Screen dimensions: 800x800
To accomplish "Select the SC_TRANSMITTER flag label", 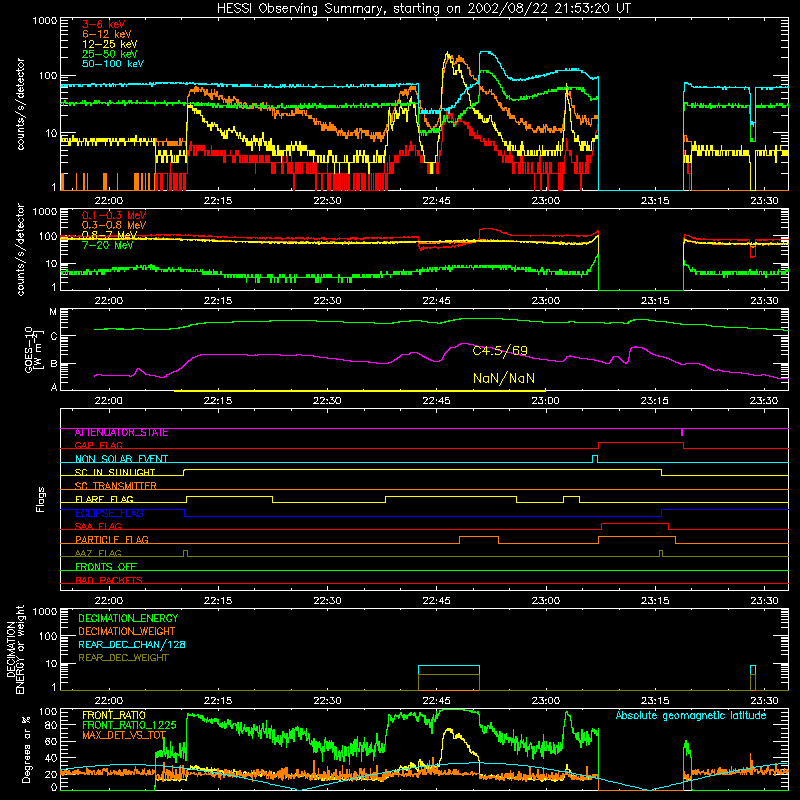I will (x=115, y=486).
